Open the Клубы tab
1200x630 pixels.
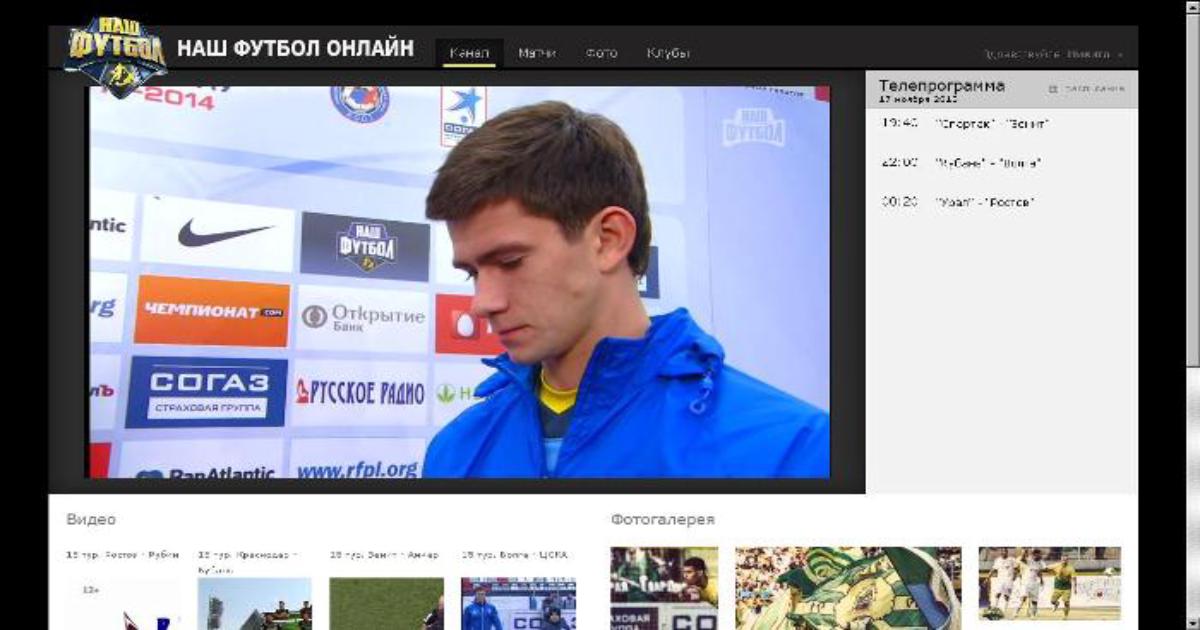667,53
